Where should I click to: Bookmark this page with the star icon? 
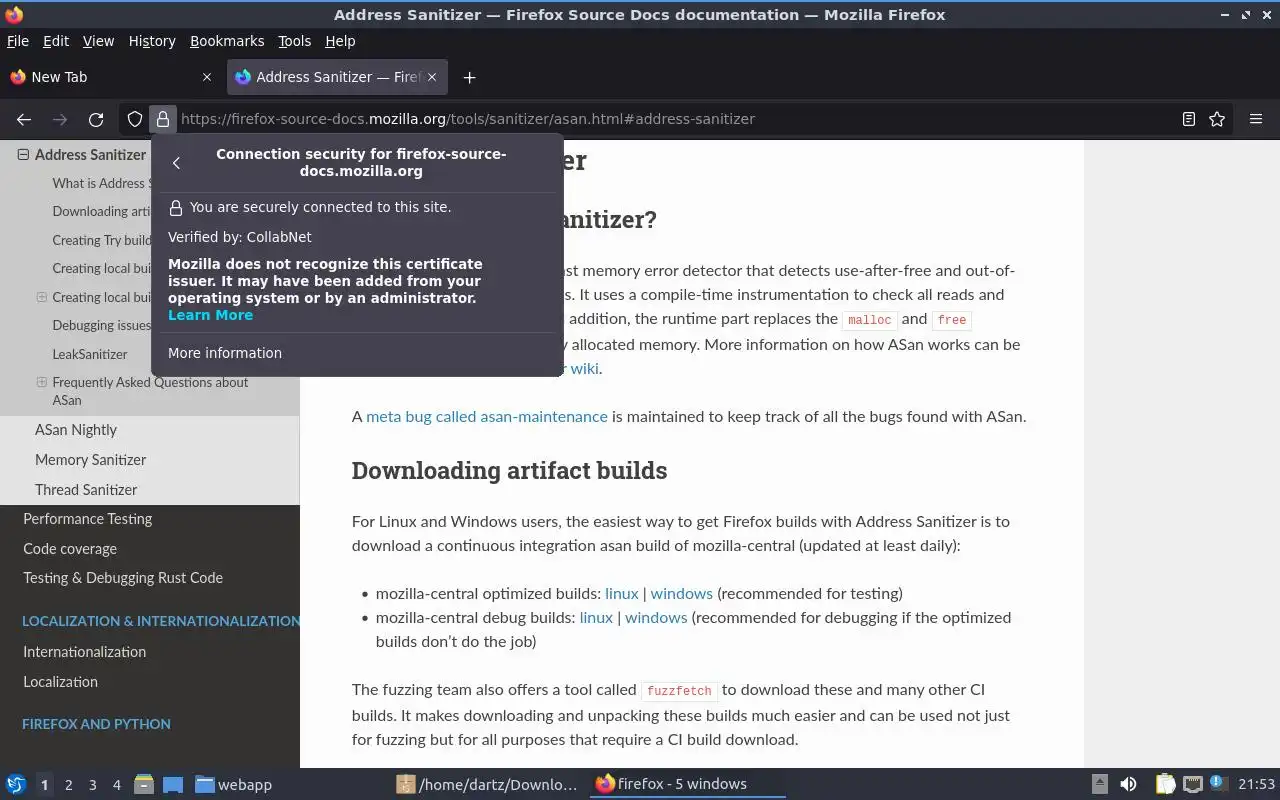click(1217, 119)
